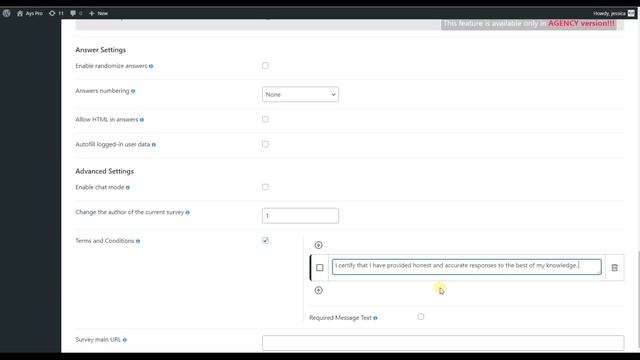640x360 pixels.
Task: Click into the certify statement text field
Action: click(x=467, y=267)
